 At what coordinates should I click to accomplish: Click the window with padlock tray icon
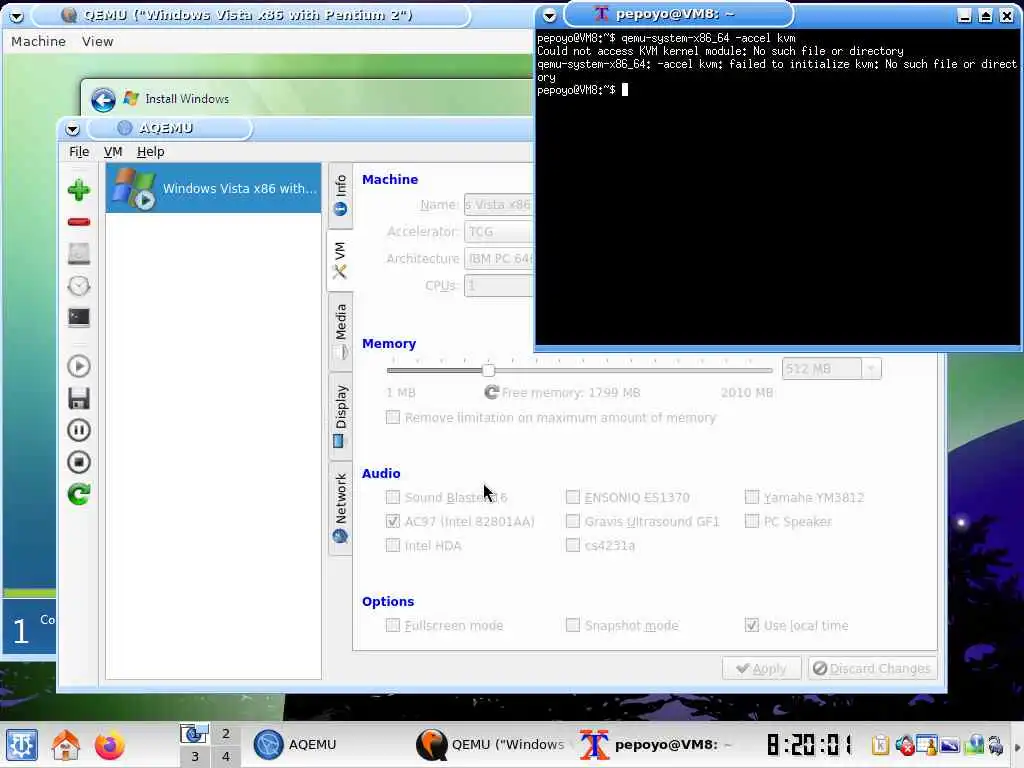tap(927, 744)
